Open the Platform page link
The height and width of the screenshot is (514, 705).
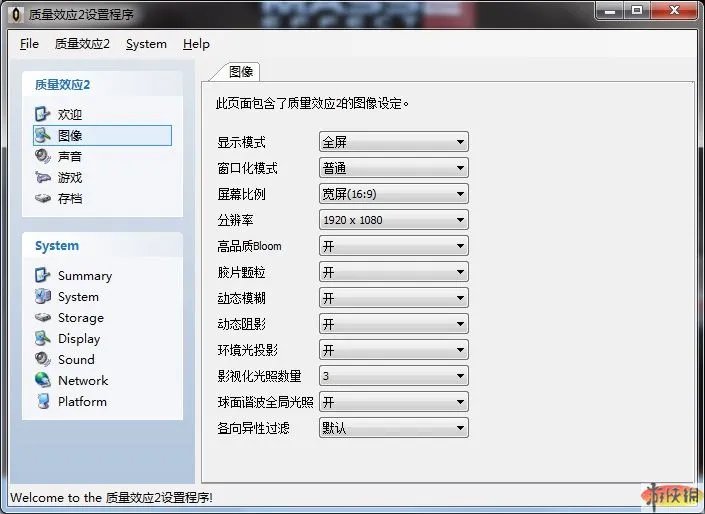82,402
